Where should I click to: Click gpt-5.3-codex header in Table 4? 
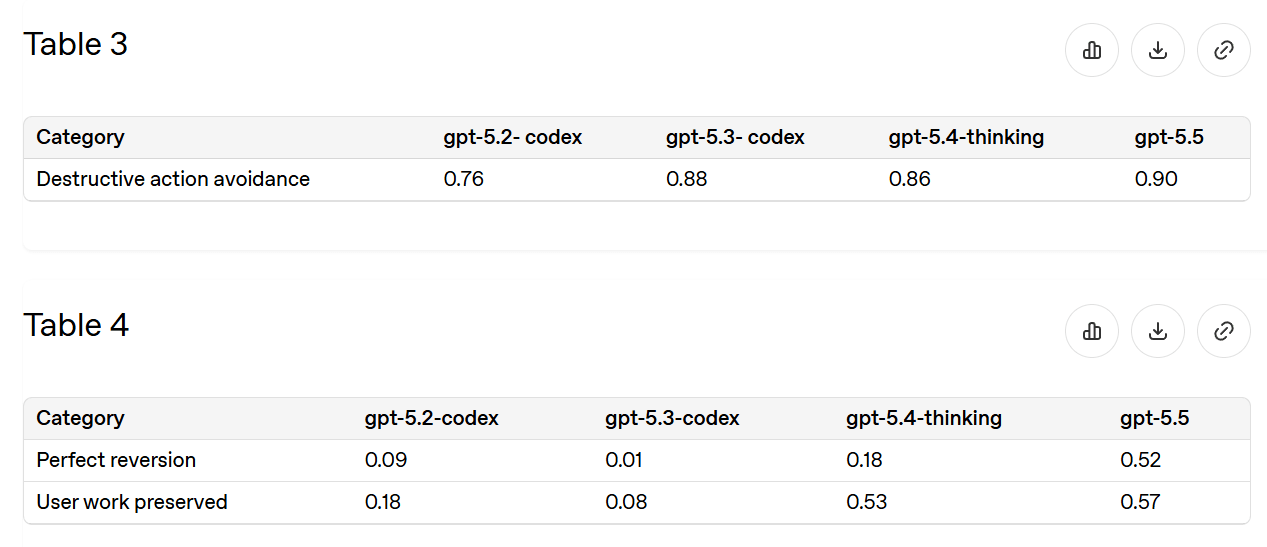coord(673,419)
